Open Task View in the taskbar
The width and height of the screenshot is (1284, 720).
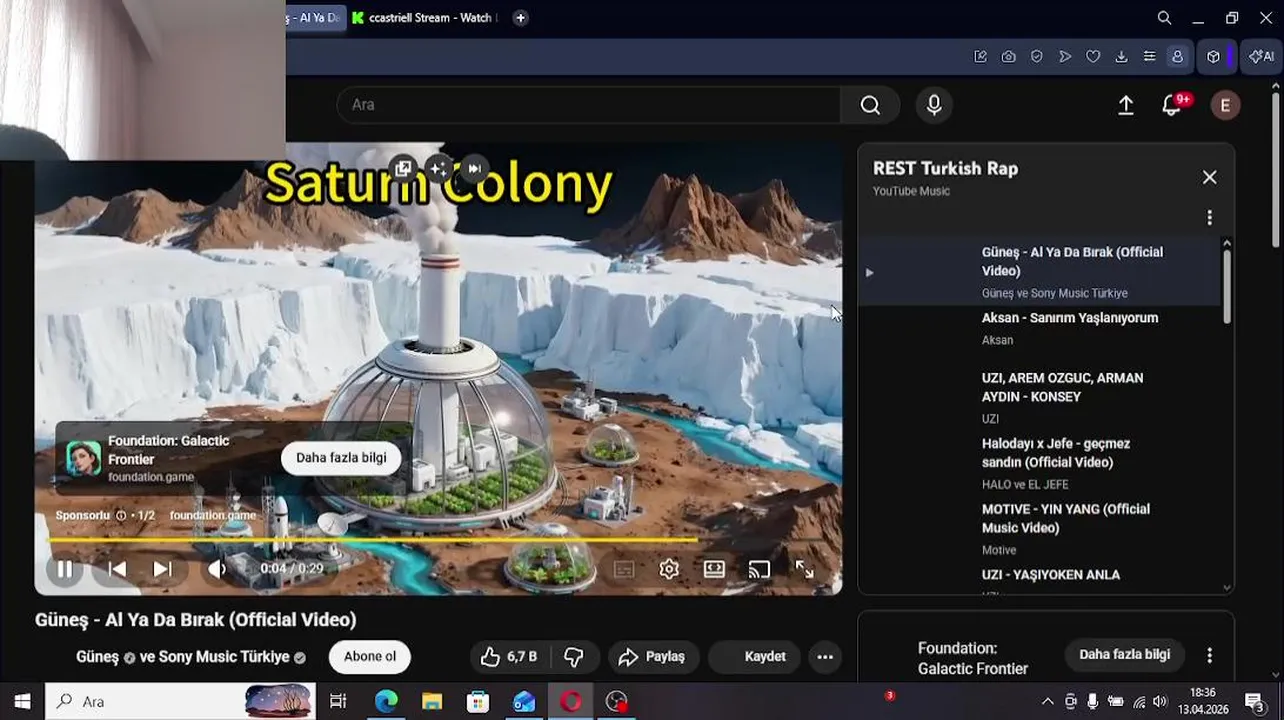[338, 701]
